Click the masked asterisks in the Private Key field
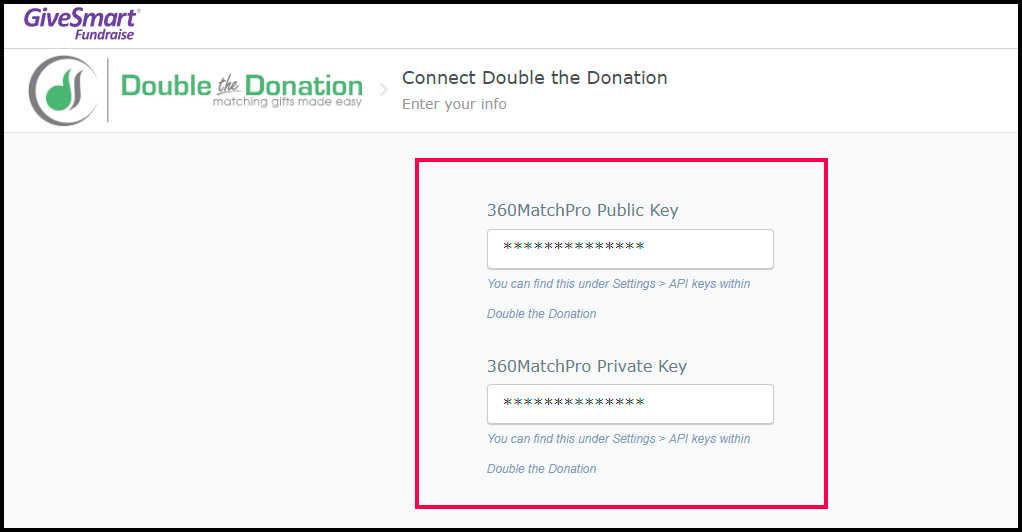This screenshot has height=532, width=1022. (x=573, y=403)
